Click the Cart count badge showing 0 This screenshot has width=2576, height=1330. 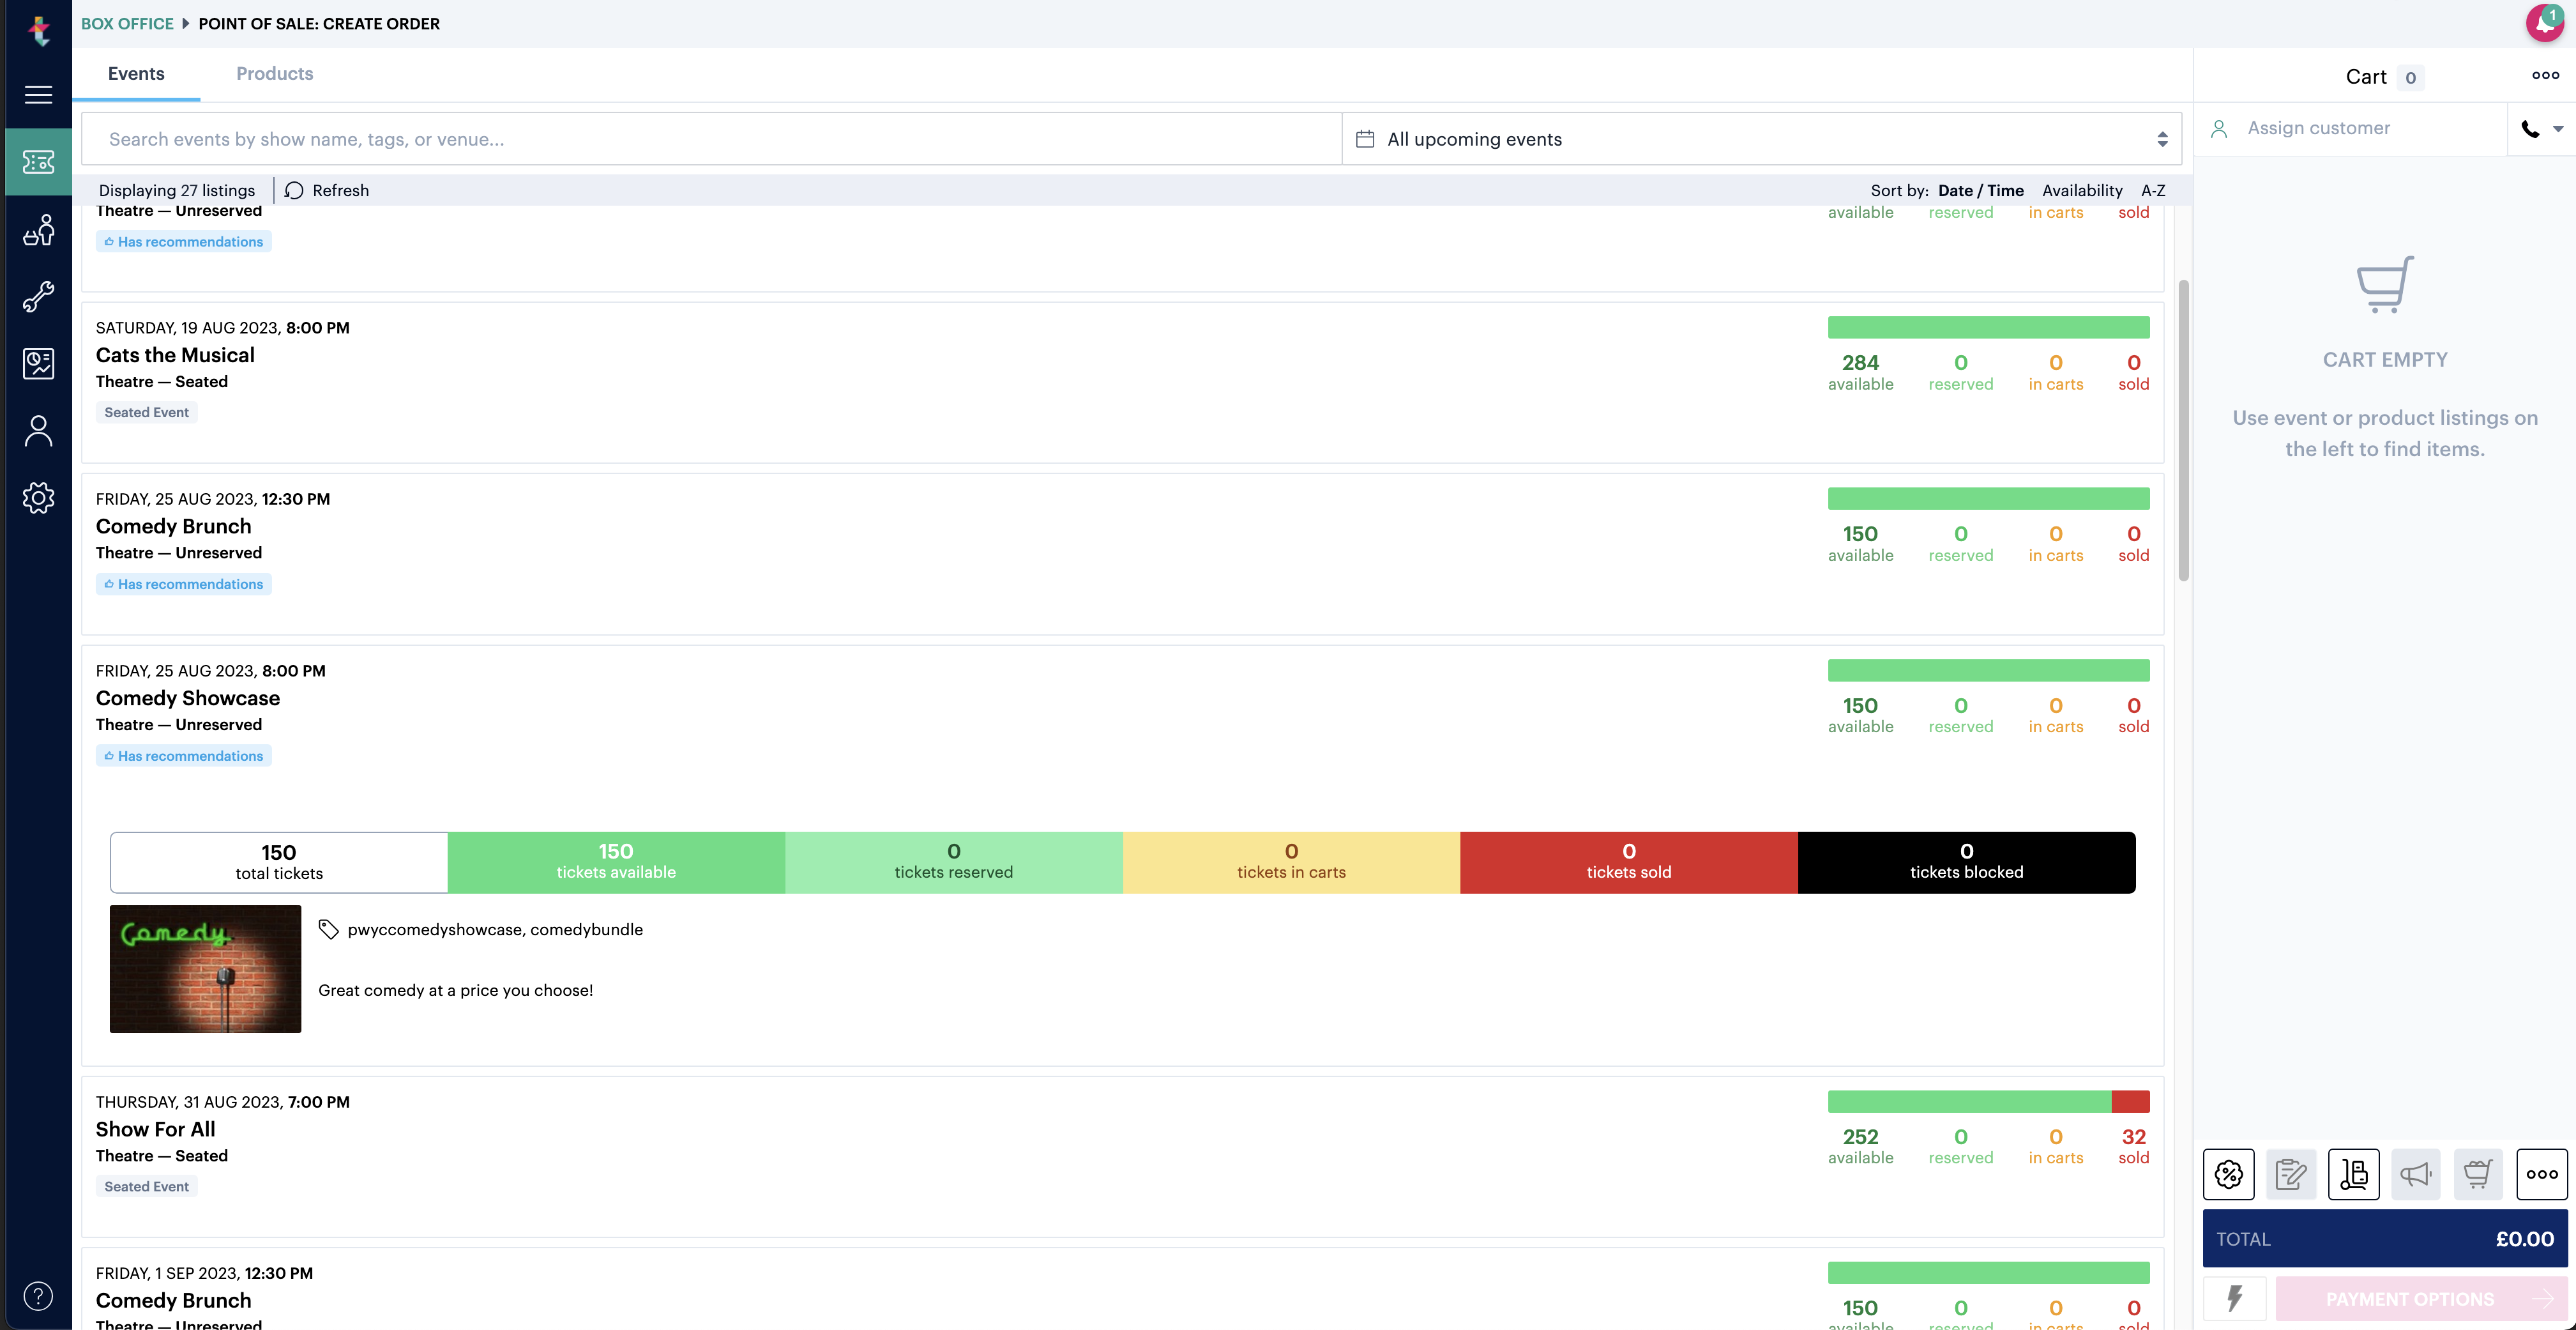[x=2411, y=78]
